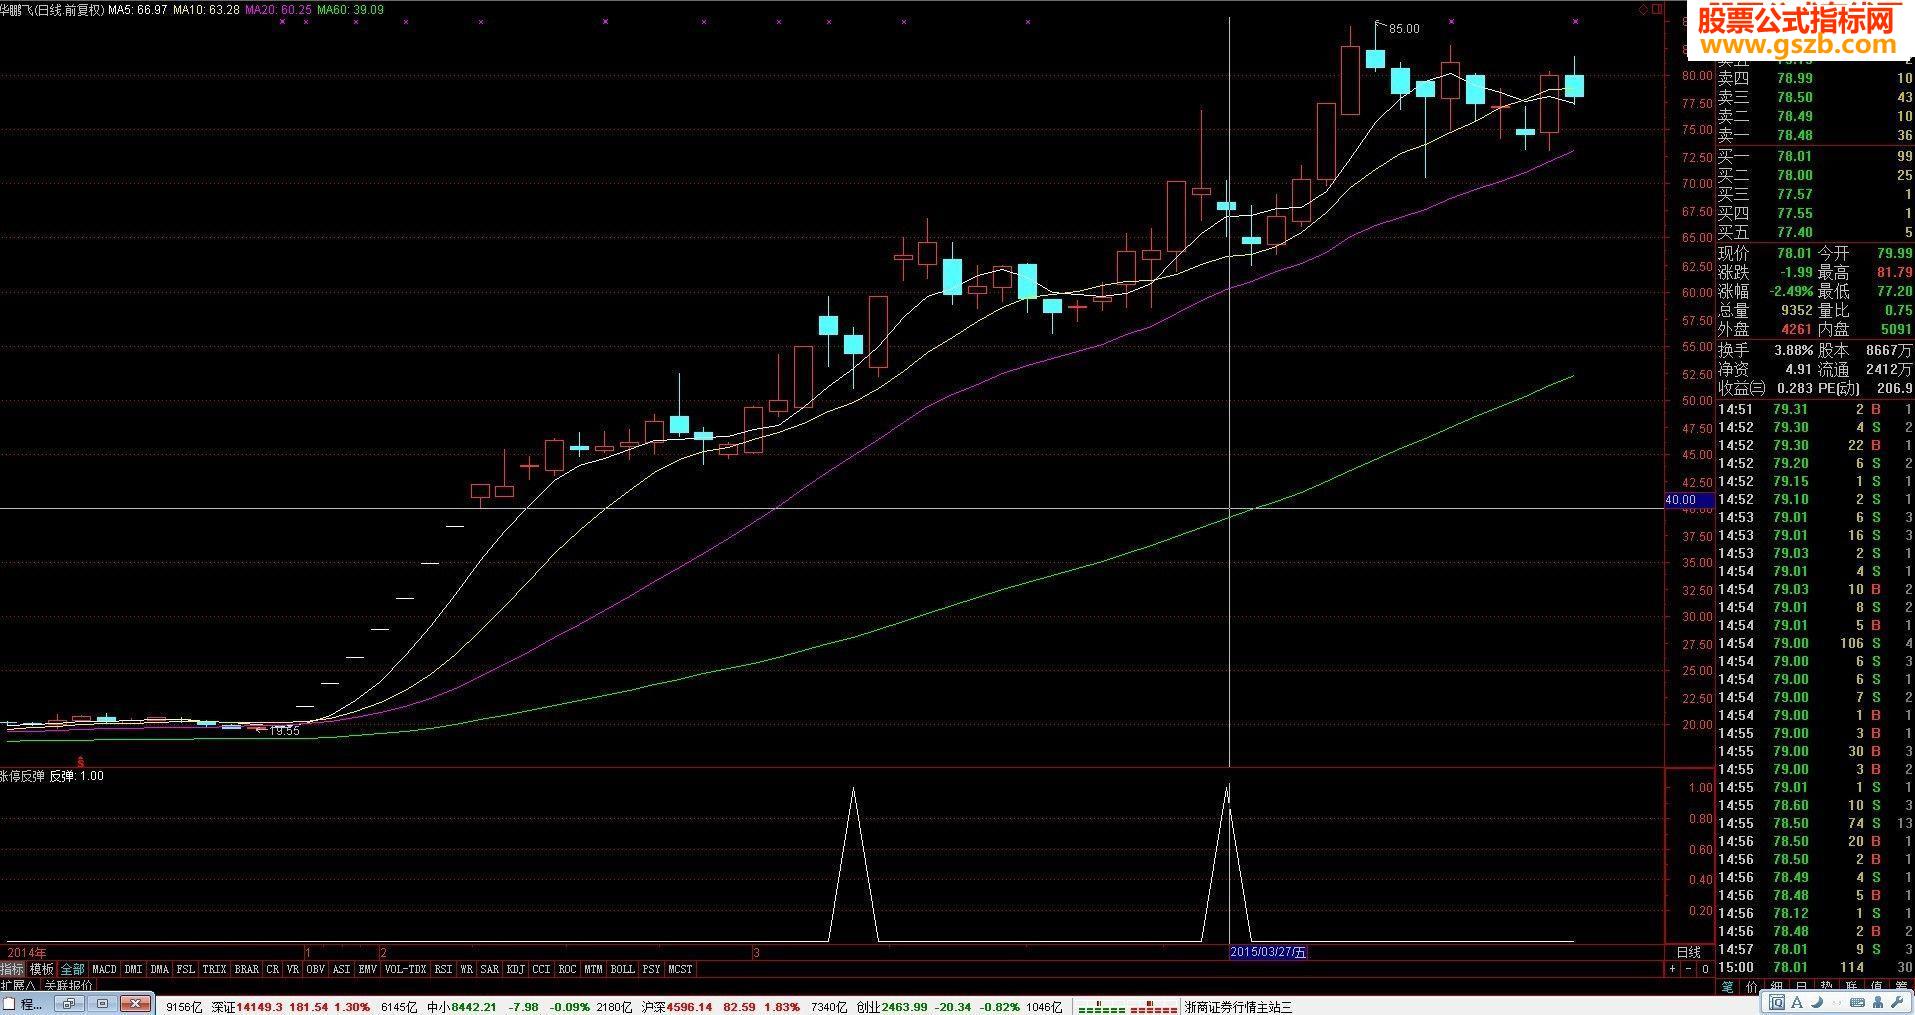
Task: Open the IME Q-icon in the floating input bar
Action: pos(1777,1002)
